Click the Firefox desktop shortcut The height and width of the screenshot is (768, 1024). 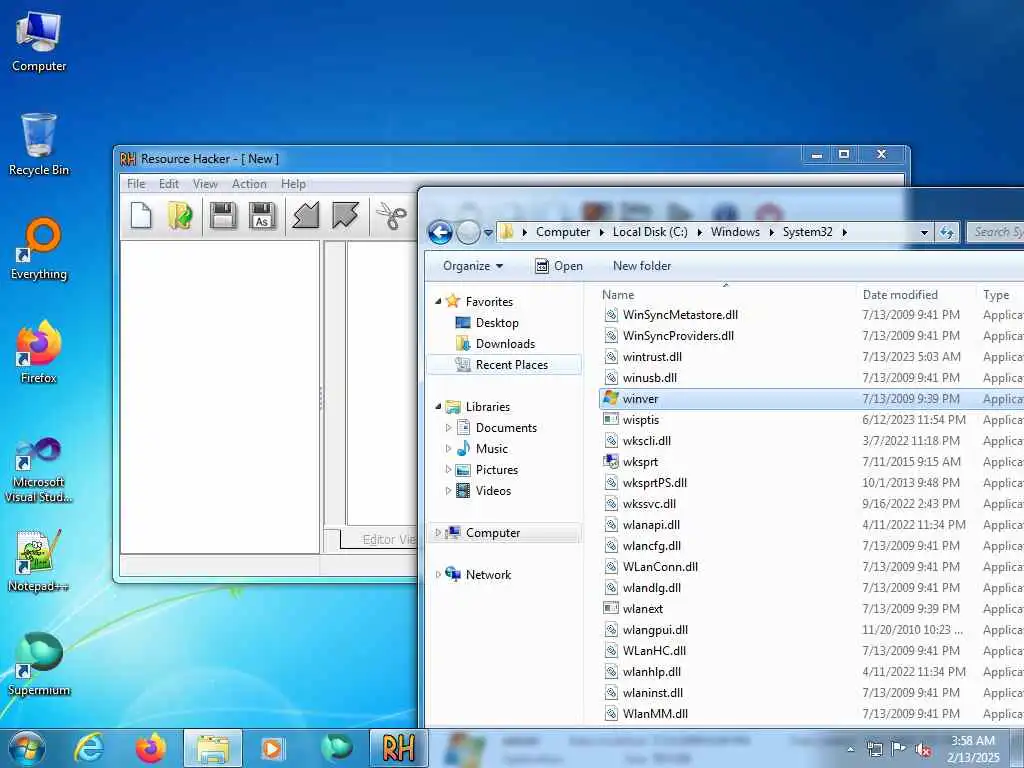click(39, 353)
